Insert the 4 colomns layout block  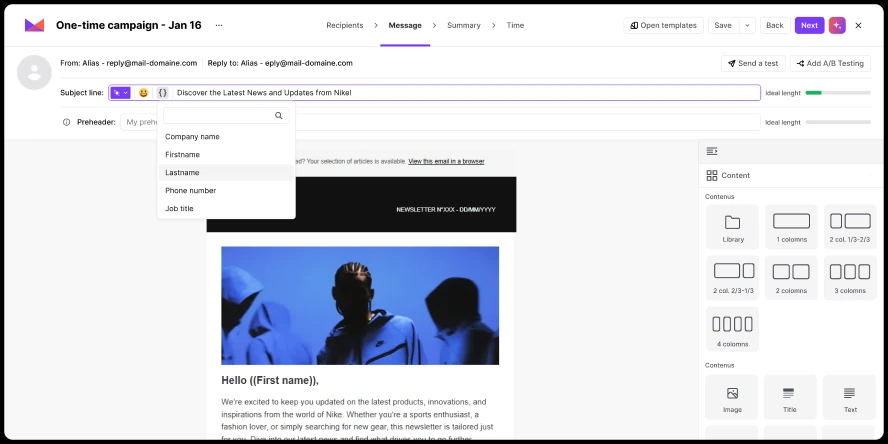point(732,329)
